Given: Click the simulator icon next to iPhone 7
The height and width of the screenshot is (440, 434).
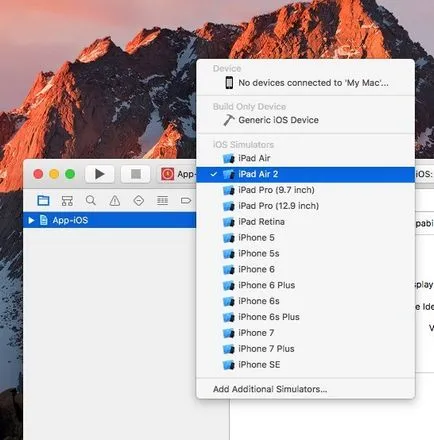Looking at the screenshot, I should tap(229, 333).
